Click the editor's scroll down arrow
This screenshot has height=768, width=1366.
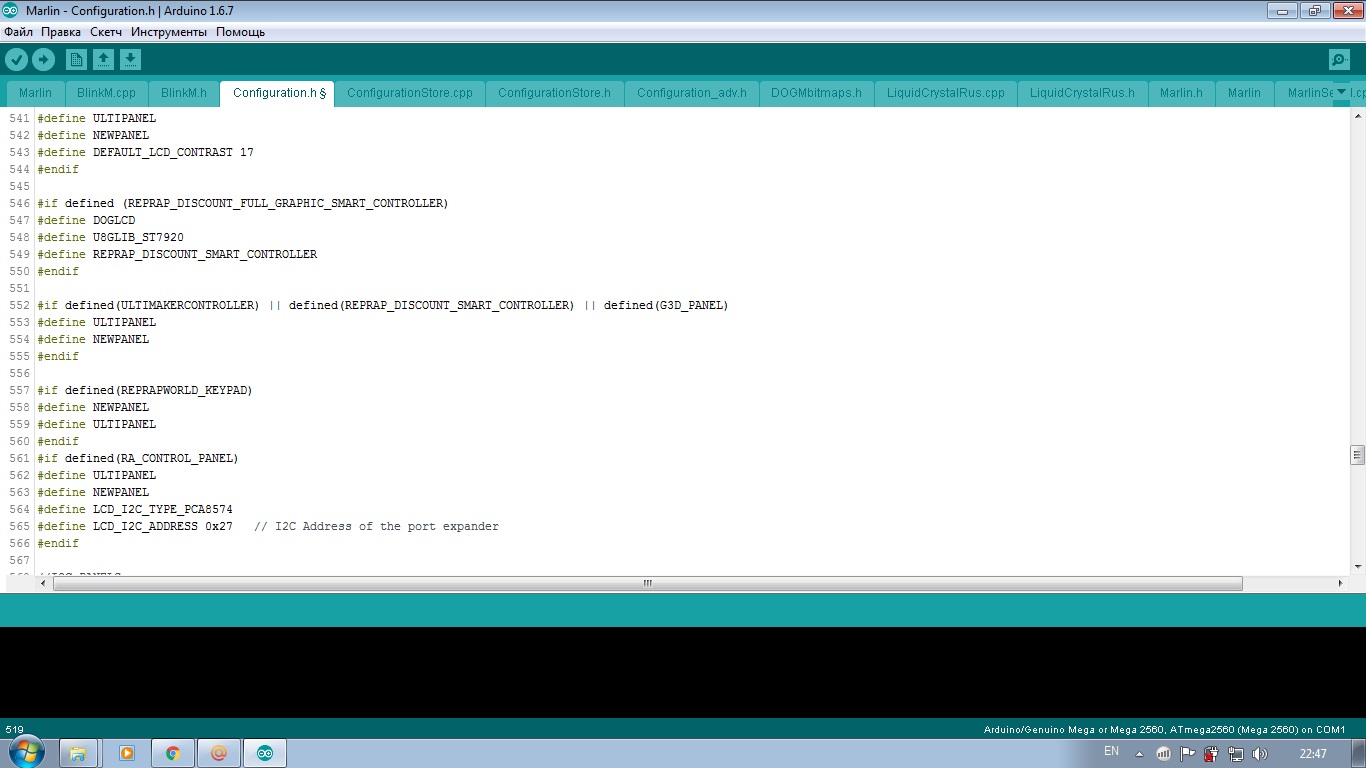tap(1357, 567)
